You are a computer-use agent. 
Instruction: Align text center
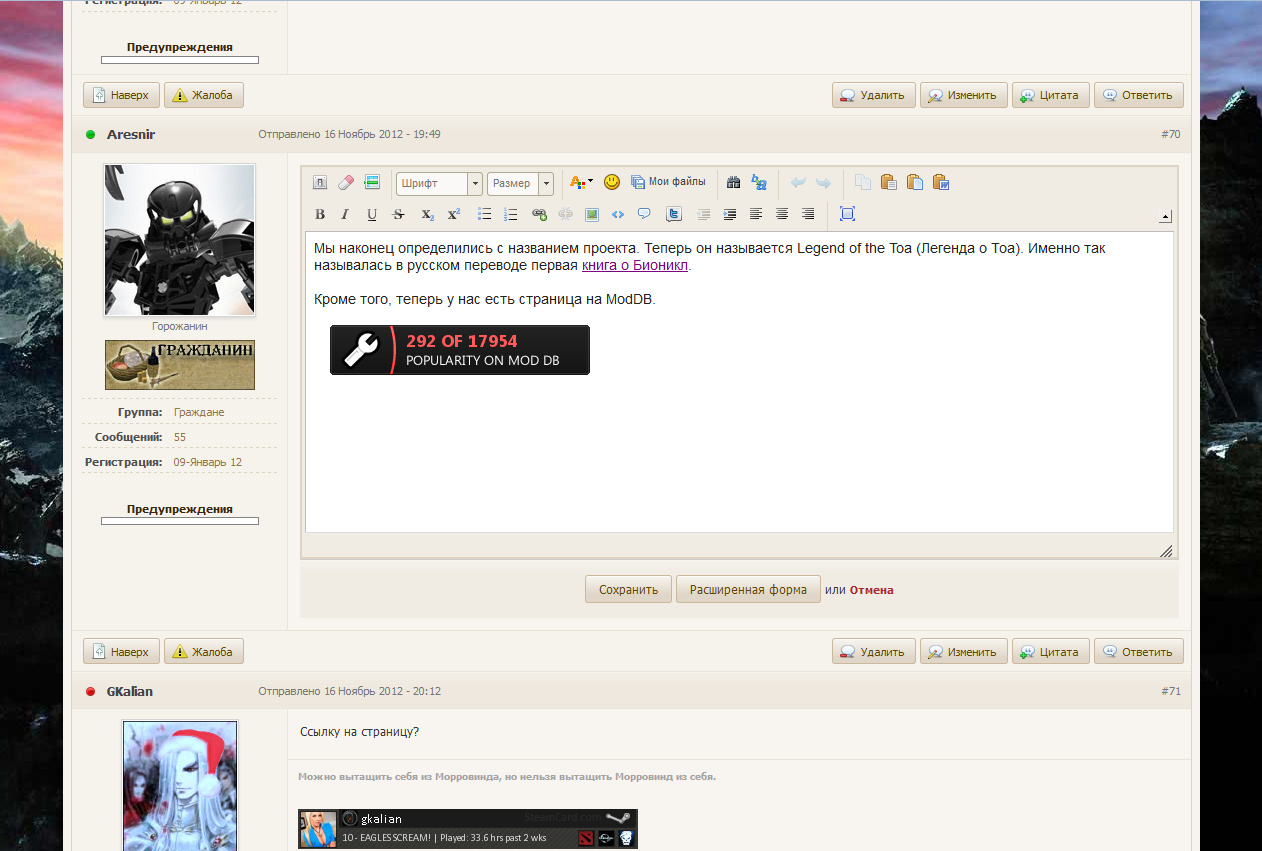(x=782, y=214)
